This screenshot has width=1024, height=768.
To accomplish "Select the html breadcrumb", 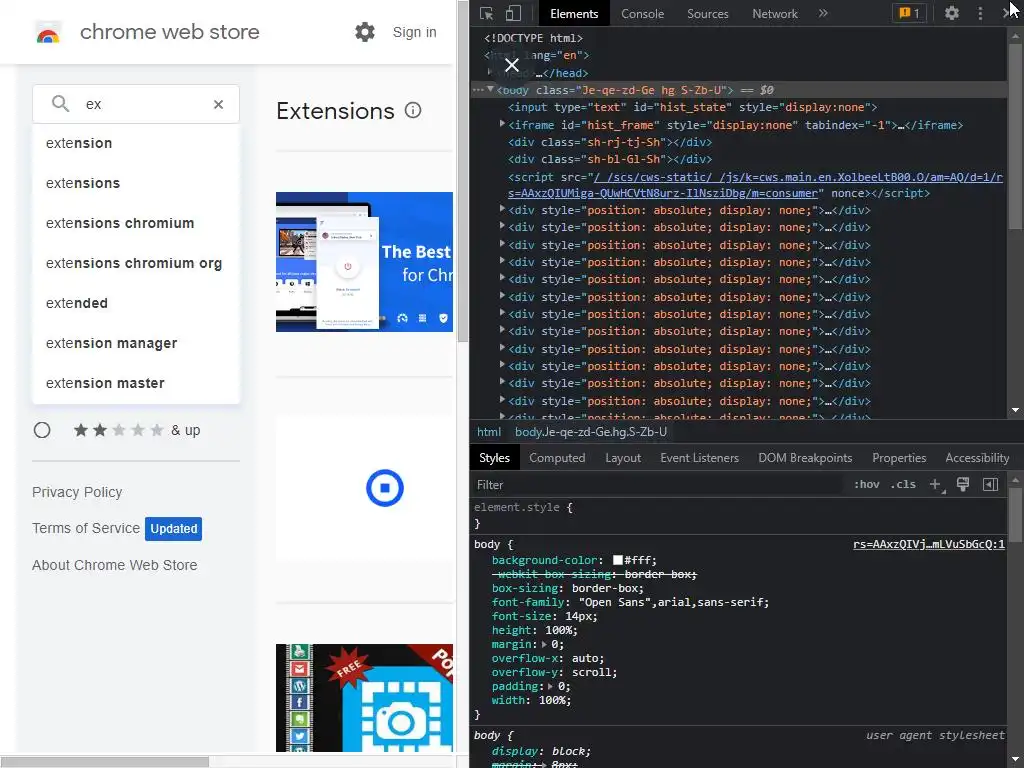I will pos(489,432).
